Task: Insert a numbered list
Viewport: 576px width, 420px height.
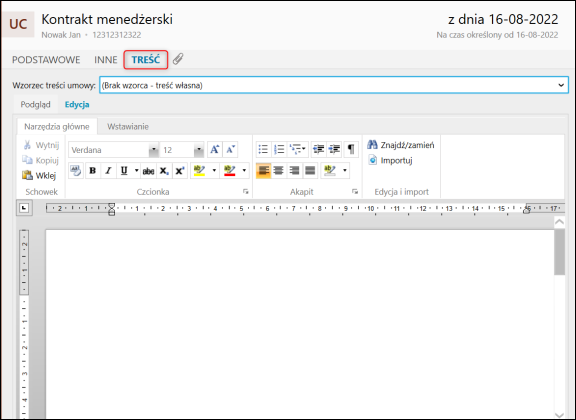Action: point(279,149)
